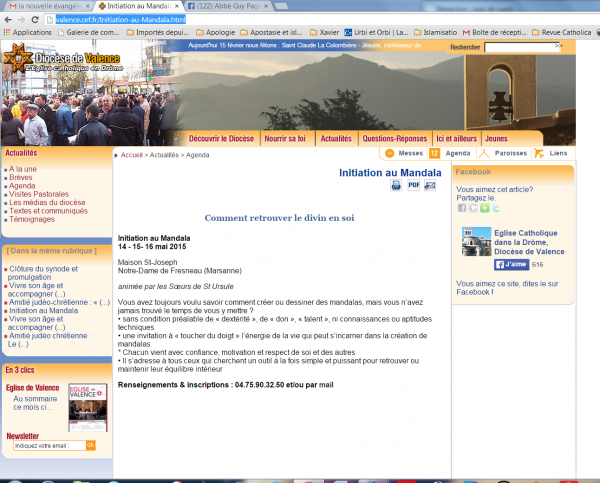Viewport: 600px width, 483px height.
Task: Close the Abbé Guy Pagès Facebook tab
Action: pos(266,6)
